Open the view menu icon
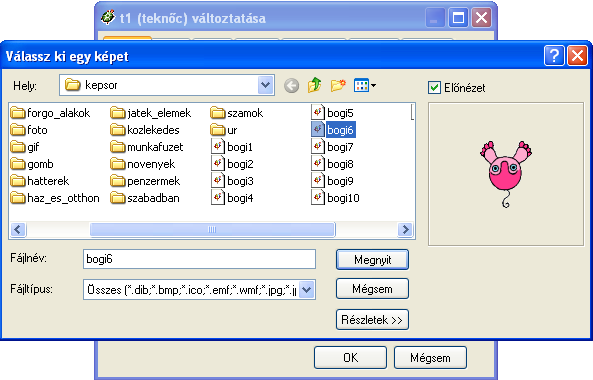 pyautogui.click(x=365, y=85)
